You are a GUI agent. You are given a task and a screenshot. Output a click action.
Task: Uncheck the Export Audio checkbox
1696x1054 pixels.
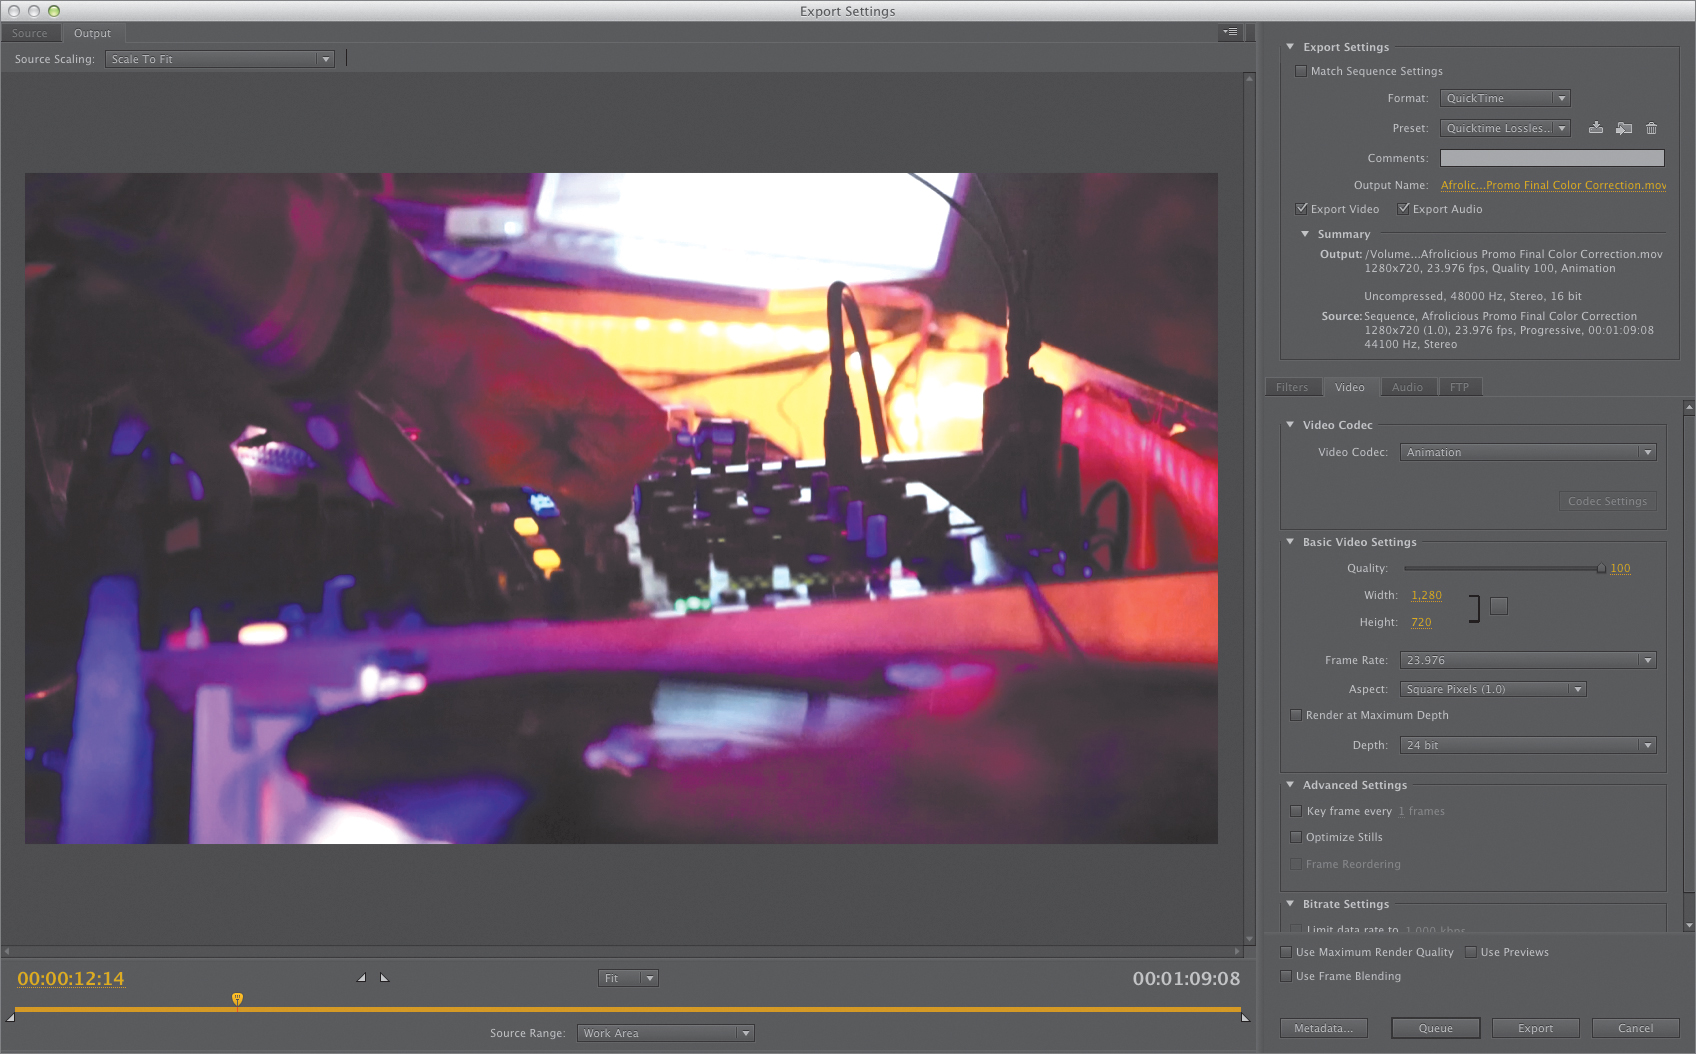point(1403,209)
